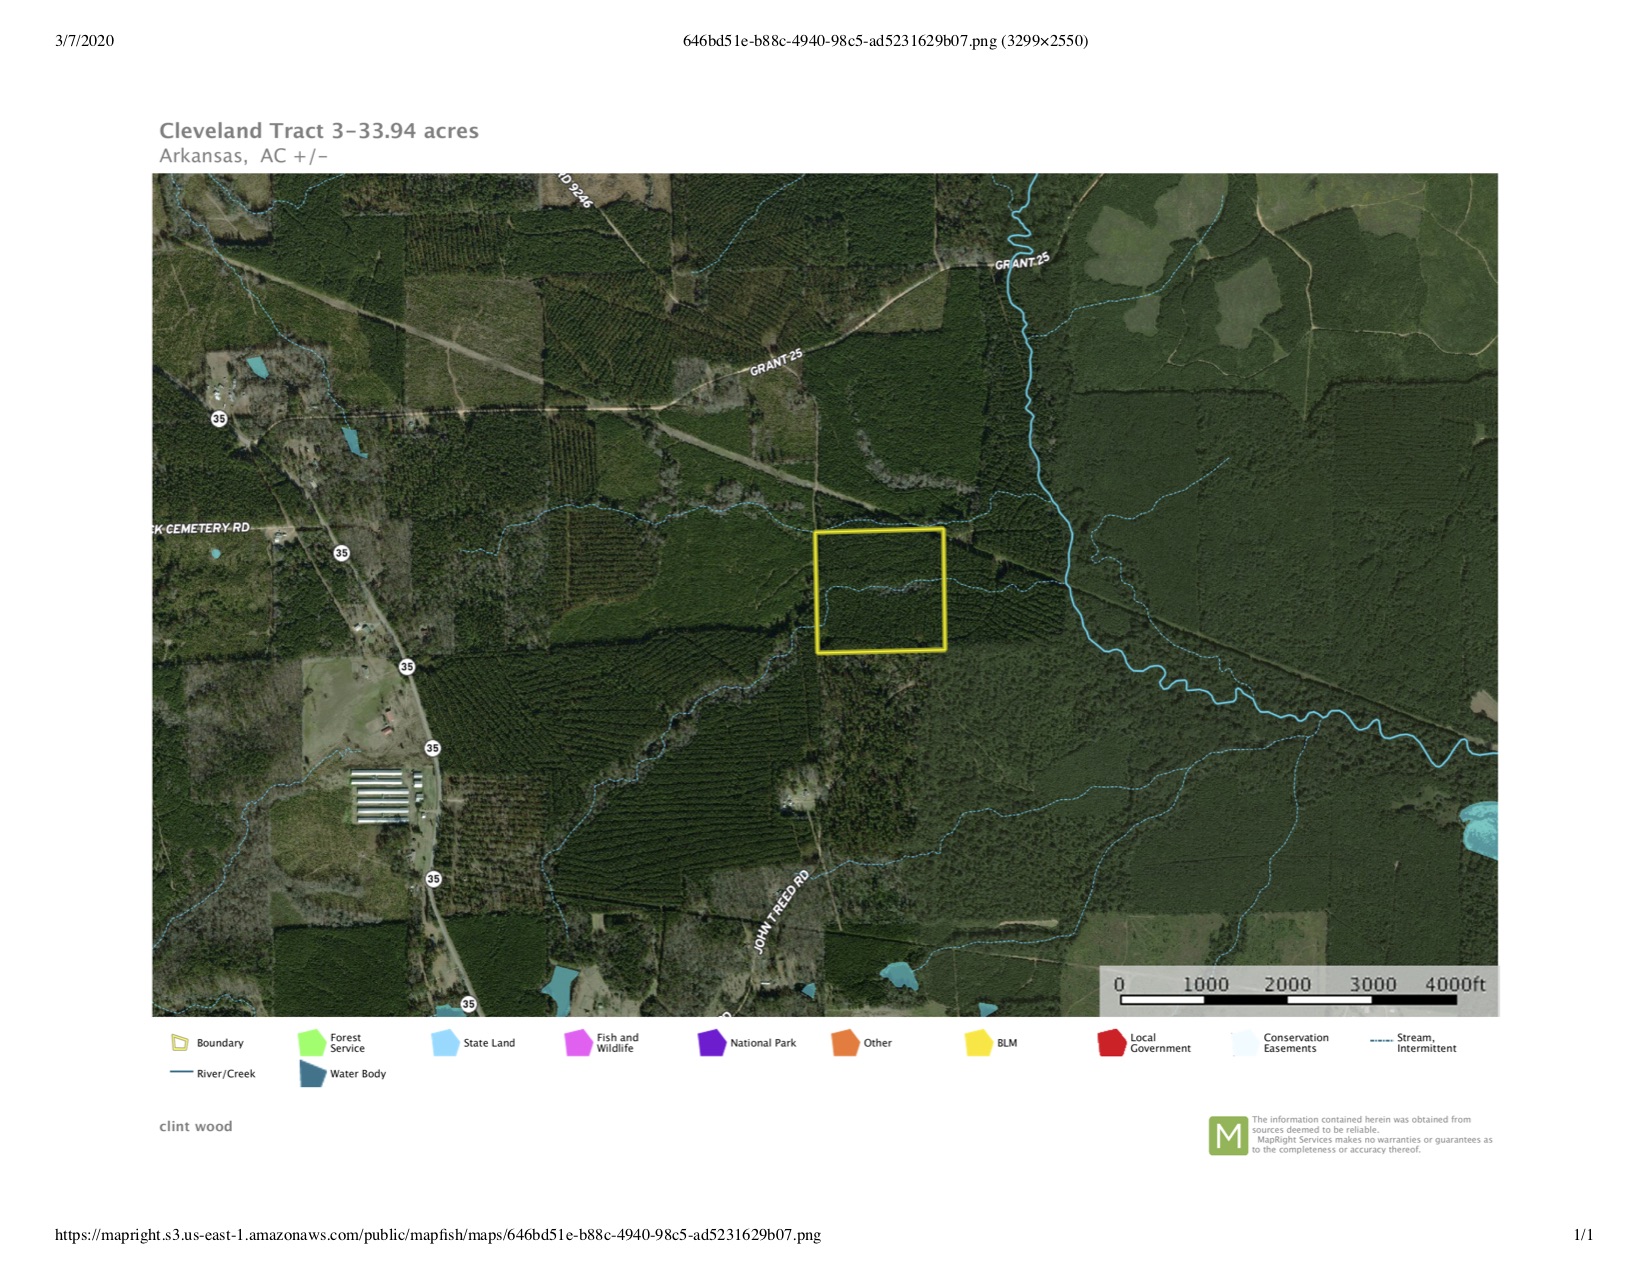Click the PNG filename header text
Viewport: 1650px width, 1275px height.
(885, 41)
